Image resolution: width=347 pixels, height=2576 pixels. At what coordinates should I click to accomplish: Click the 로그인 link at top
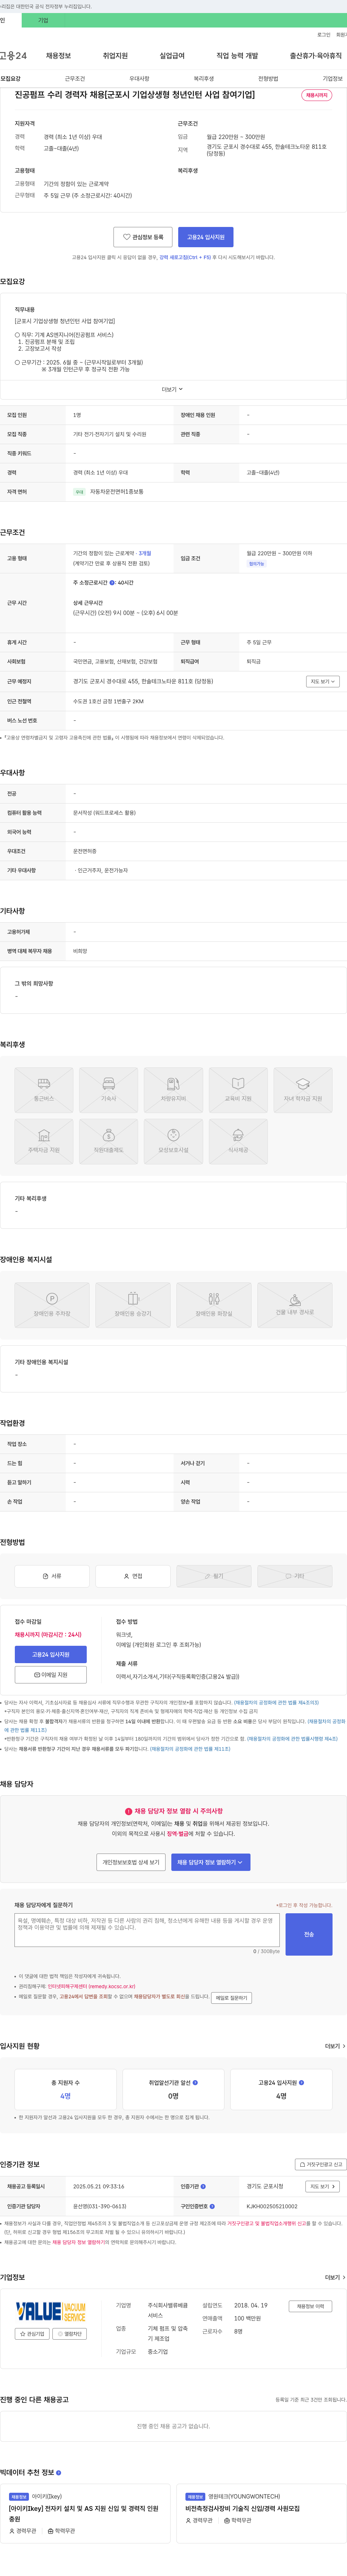click(x=323, y=35)
